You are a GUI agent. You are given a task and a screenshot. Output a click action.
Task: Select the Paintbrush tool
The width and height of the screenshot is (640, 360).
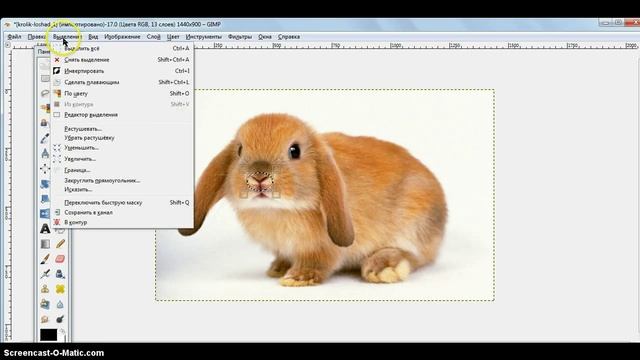tap(45, 259)
